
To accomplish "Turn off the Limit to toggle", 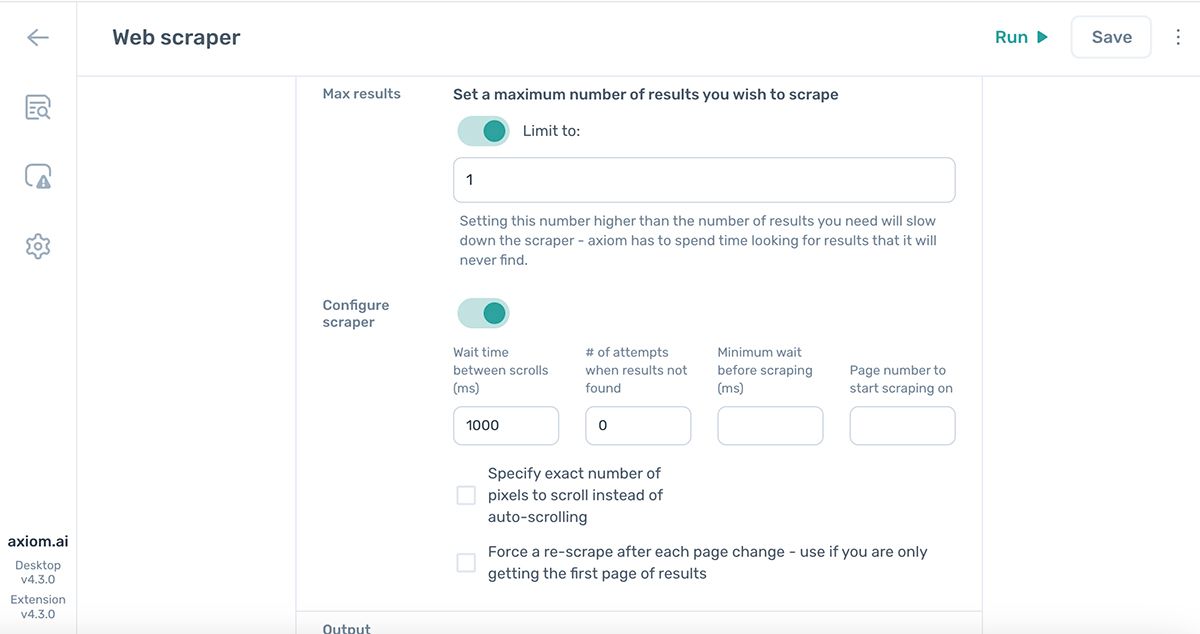I will pyautogui.click(x=483, y=131).
